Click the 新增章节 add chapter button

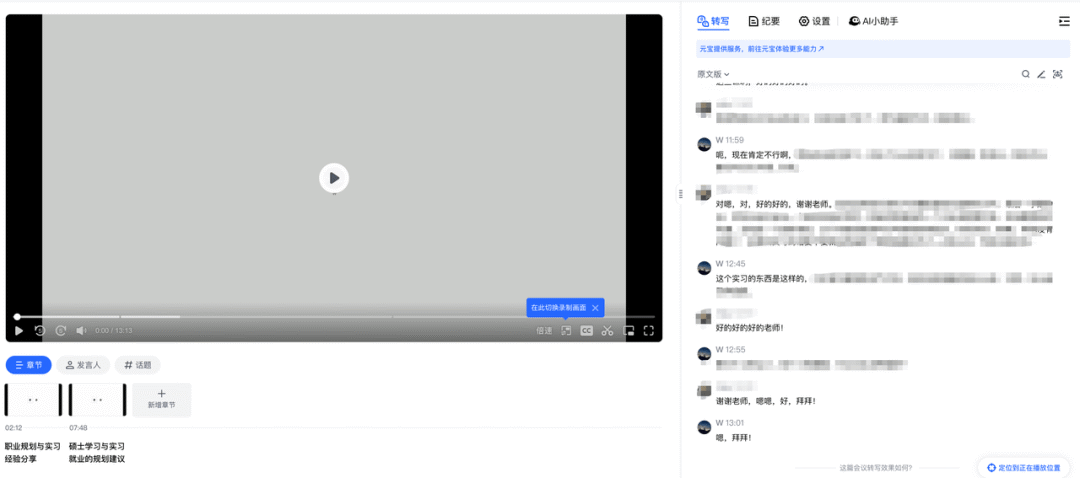click(x=162, y=399)
